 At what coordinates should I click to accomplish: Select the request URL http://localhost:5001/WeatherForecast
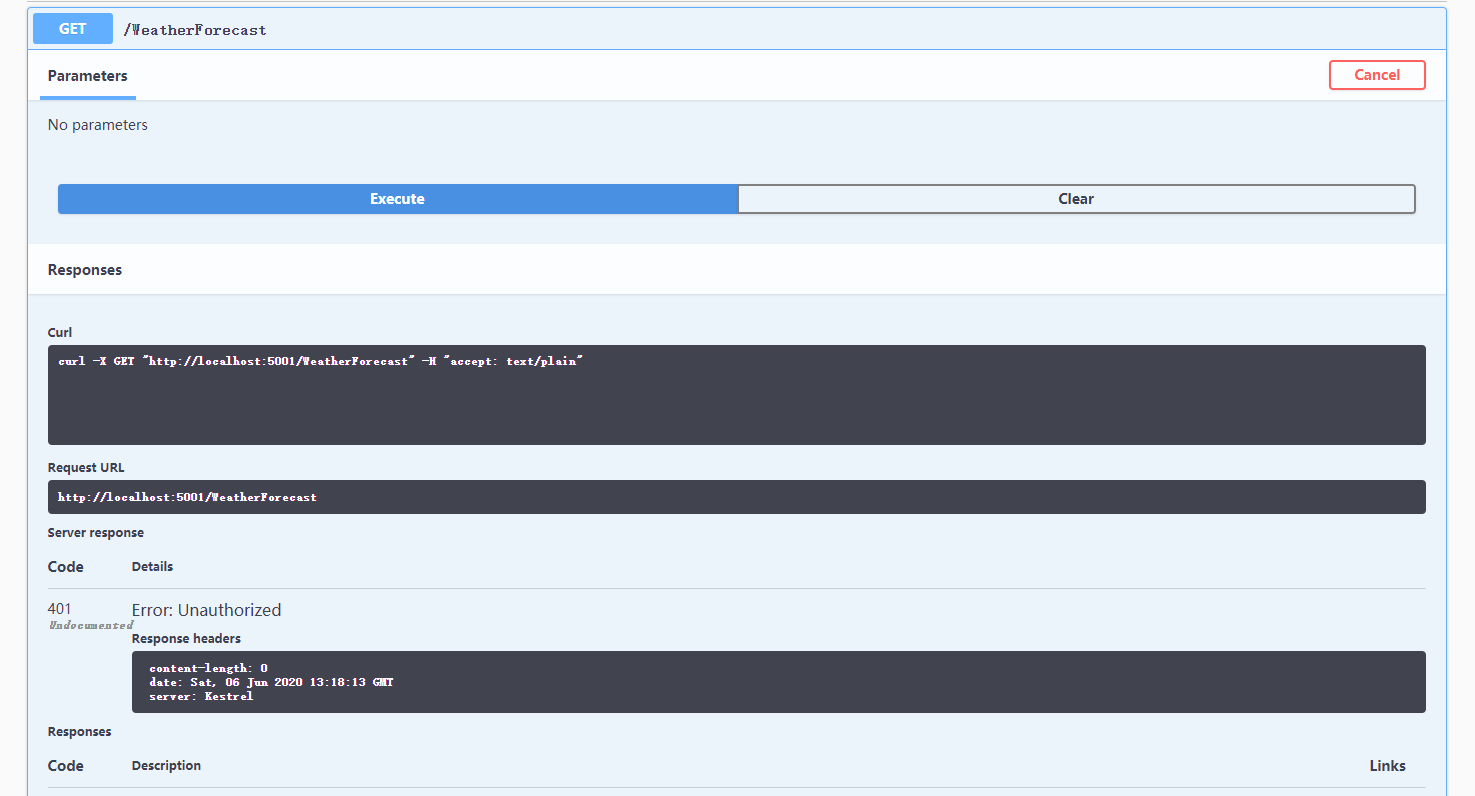(x=187, y=497)
